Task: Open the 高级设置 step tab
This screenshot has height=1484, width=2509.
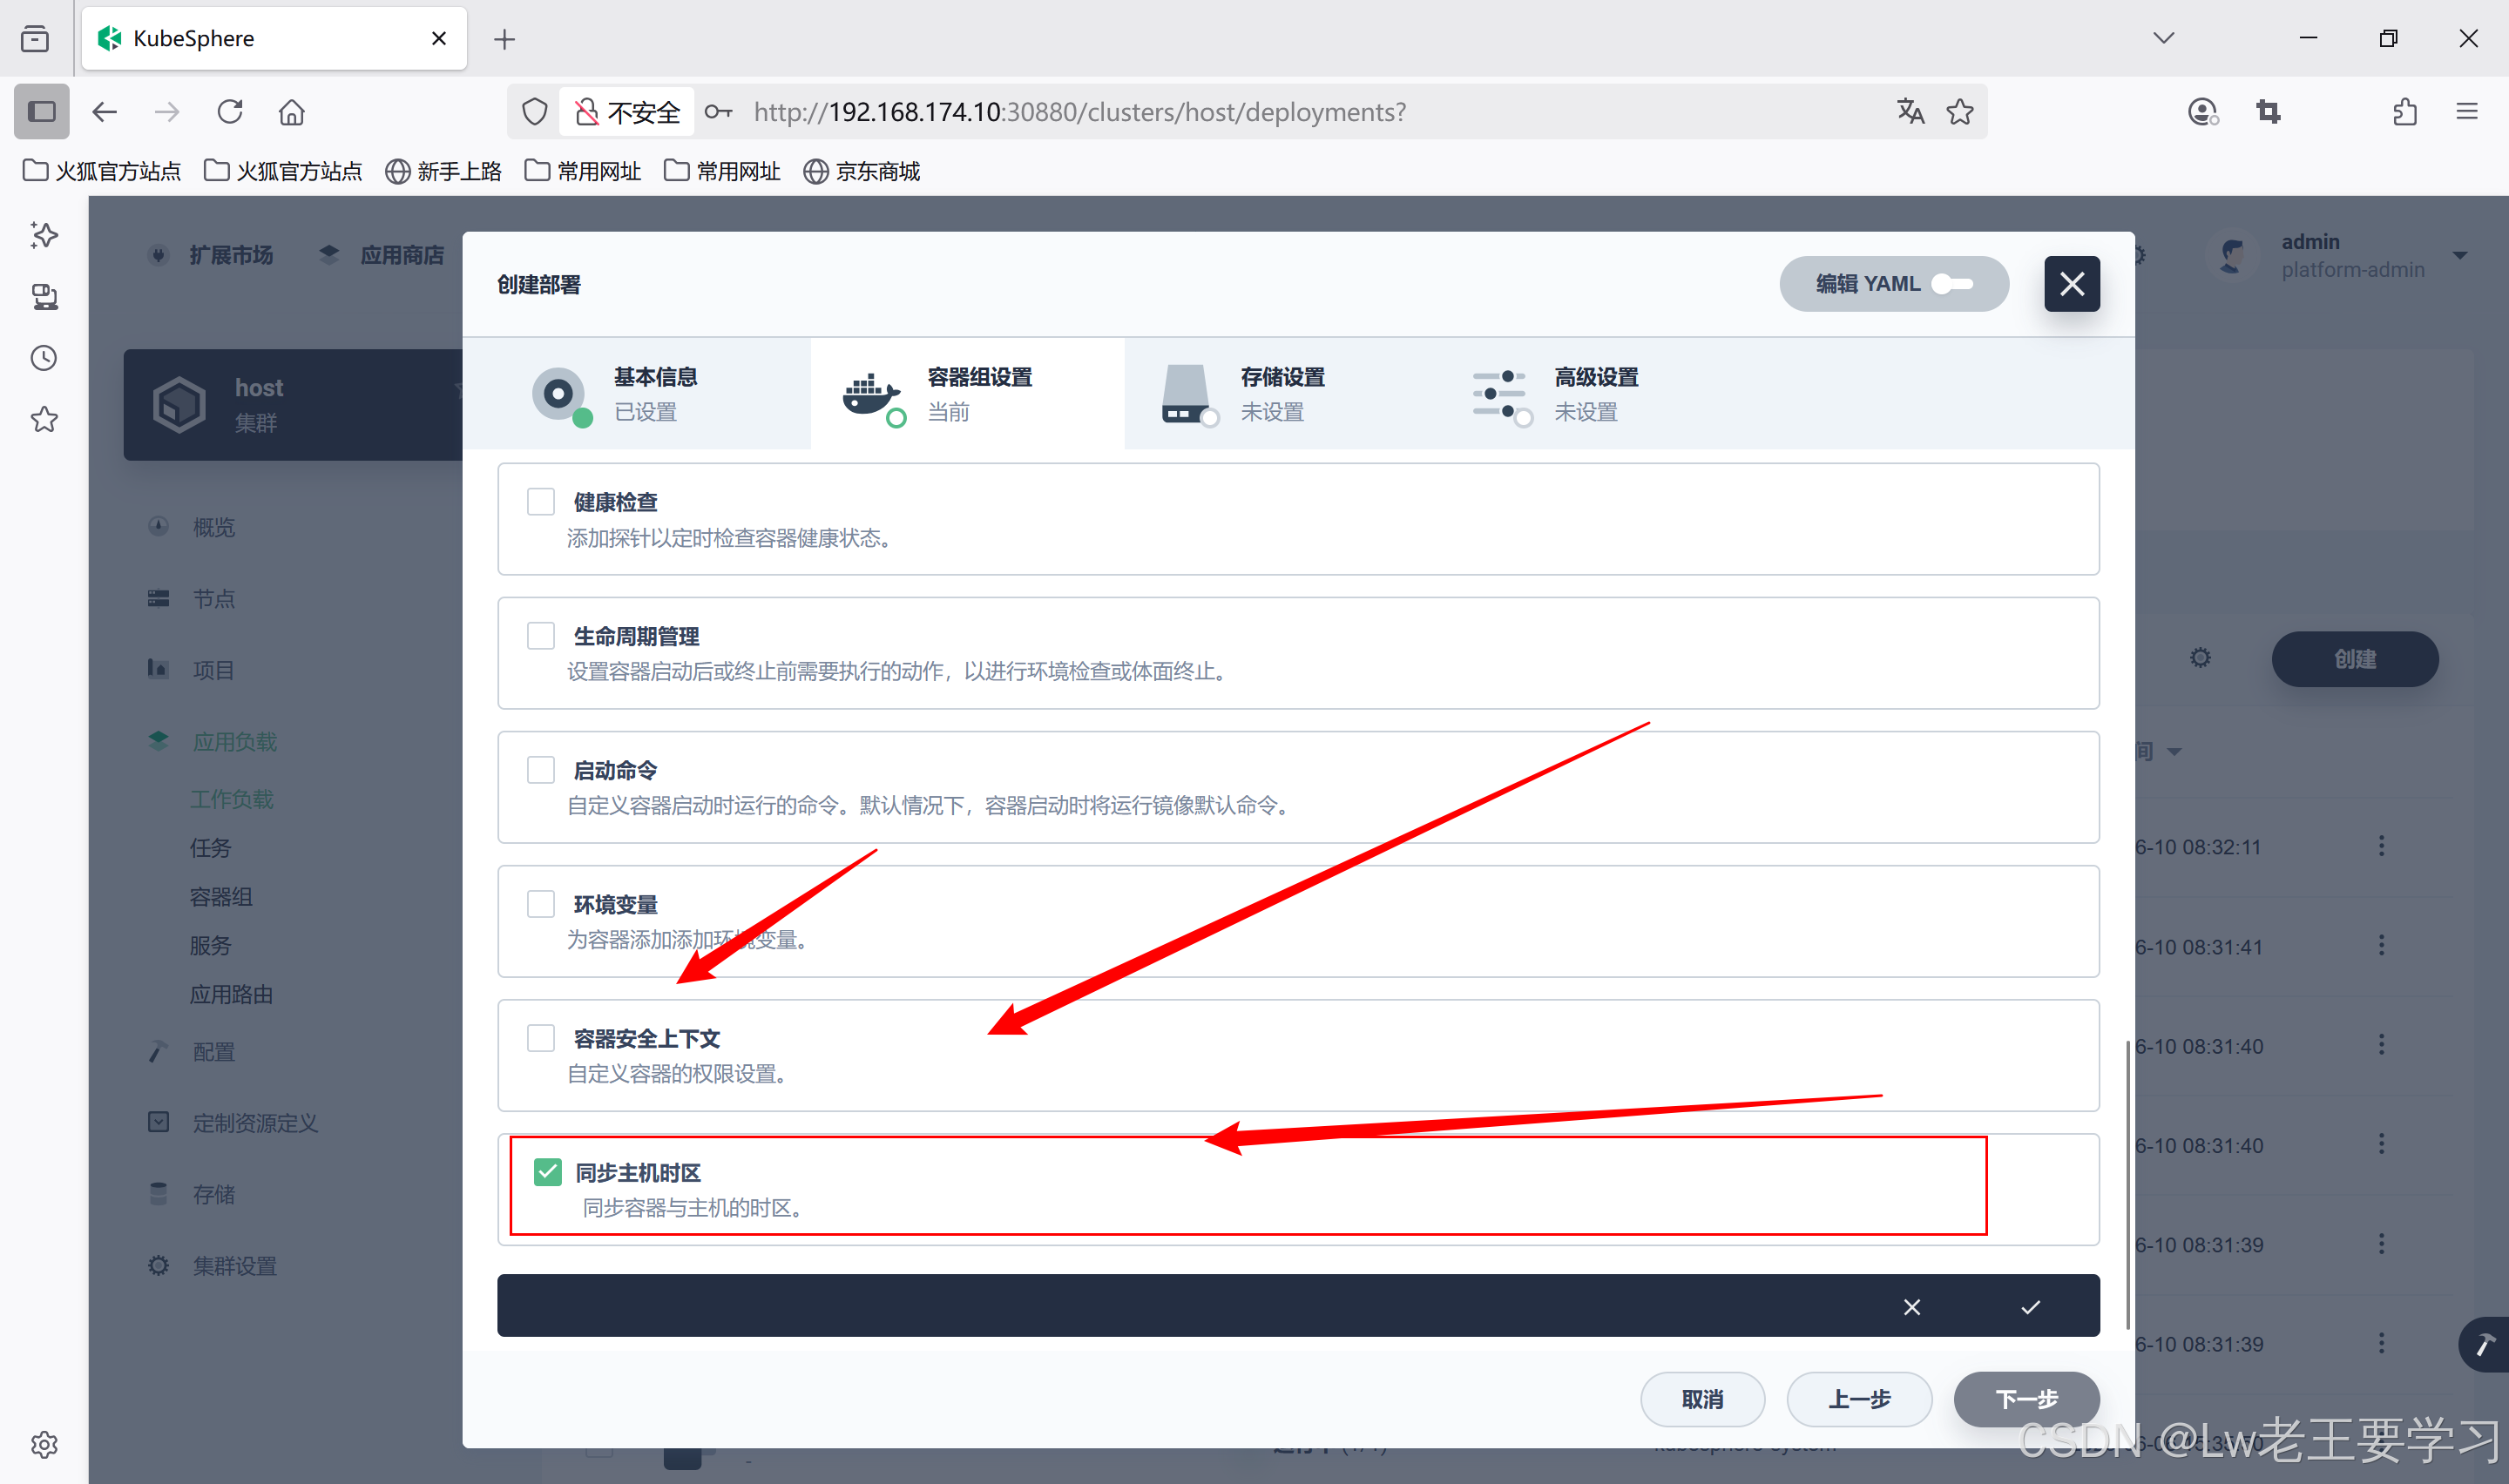Action: (x=1595, y=394)
